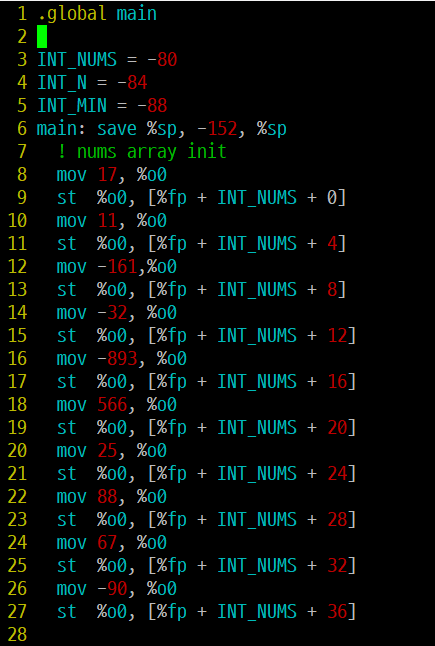Click line number 28 in the gutter
Screen dimensions: 435x646
pyautogui.click(x=17, y=634)
